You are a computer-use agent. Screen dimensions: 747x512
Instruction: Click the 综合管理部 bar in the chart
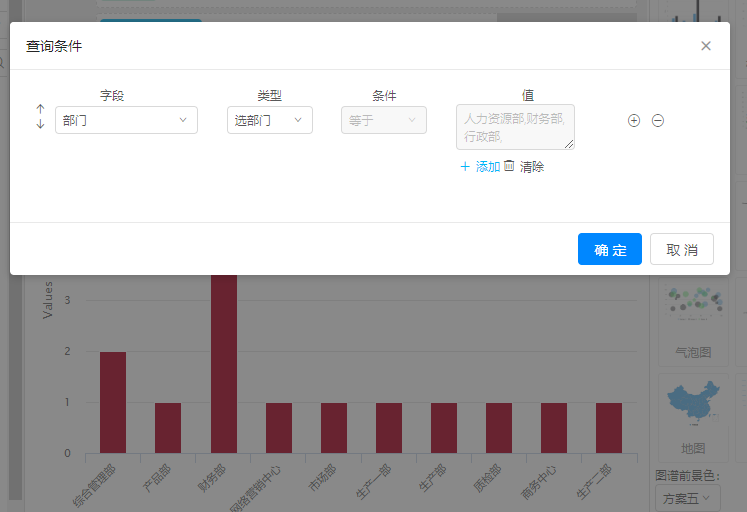pyautogui.click(x=113, y=402)
